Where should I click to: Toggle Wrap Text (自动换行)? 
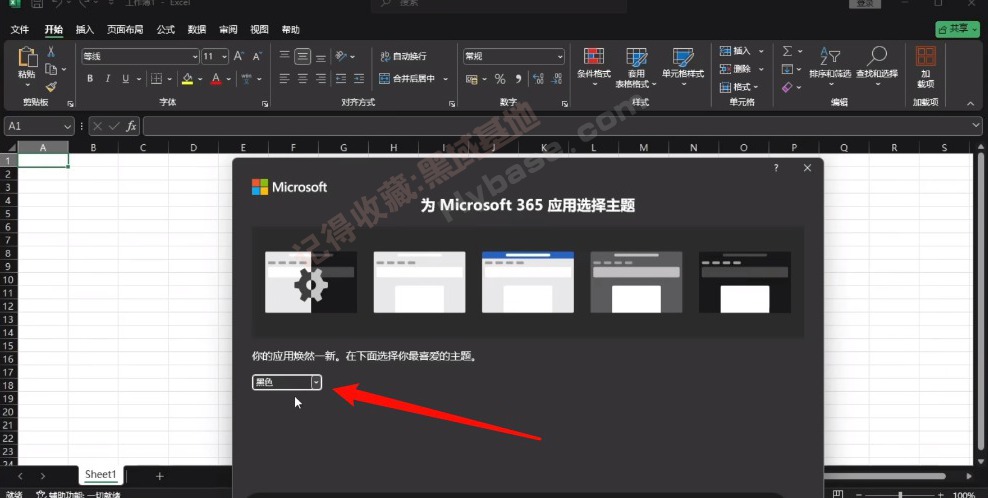(403, 56)
